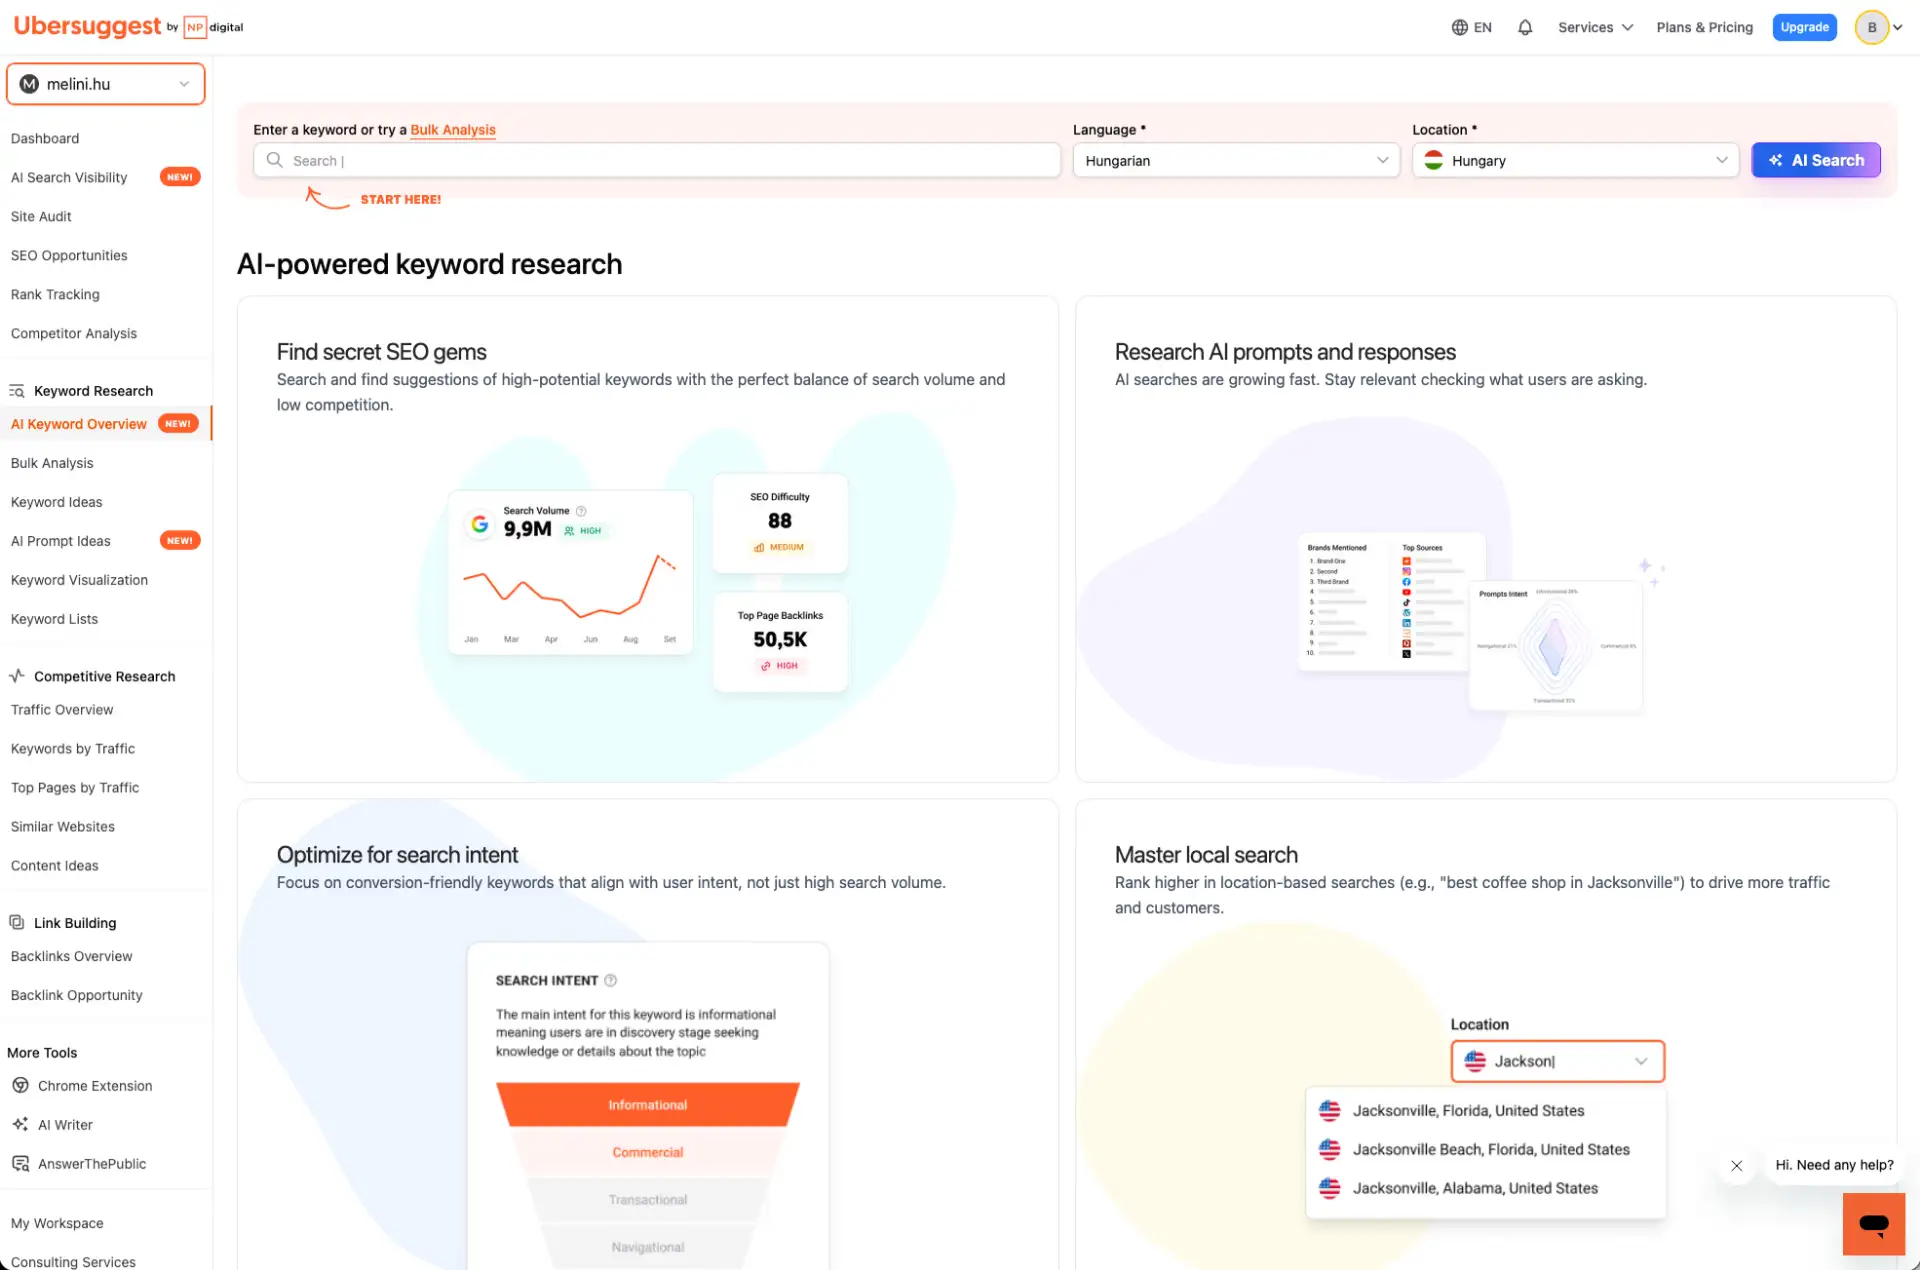
Task: Dismiss the help chat prompt
Action: coord(1737,1166)
